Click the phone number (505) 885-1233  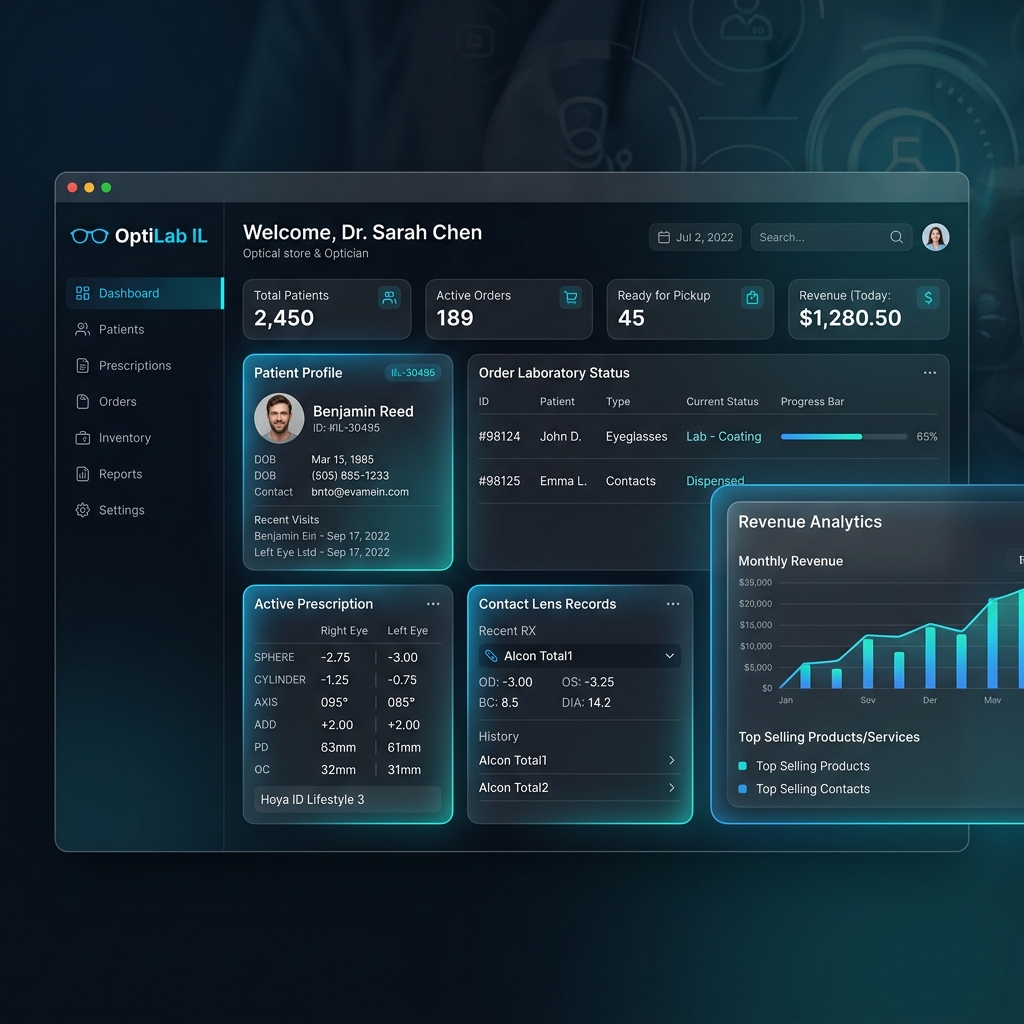(350, 475)
